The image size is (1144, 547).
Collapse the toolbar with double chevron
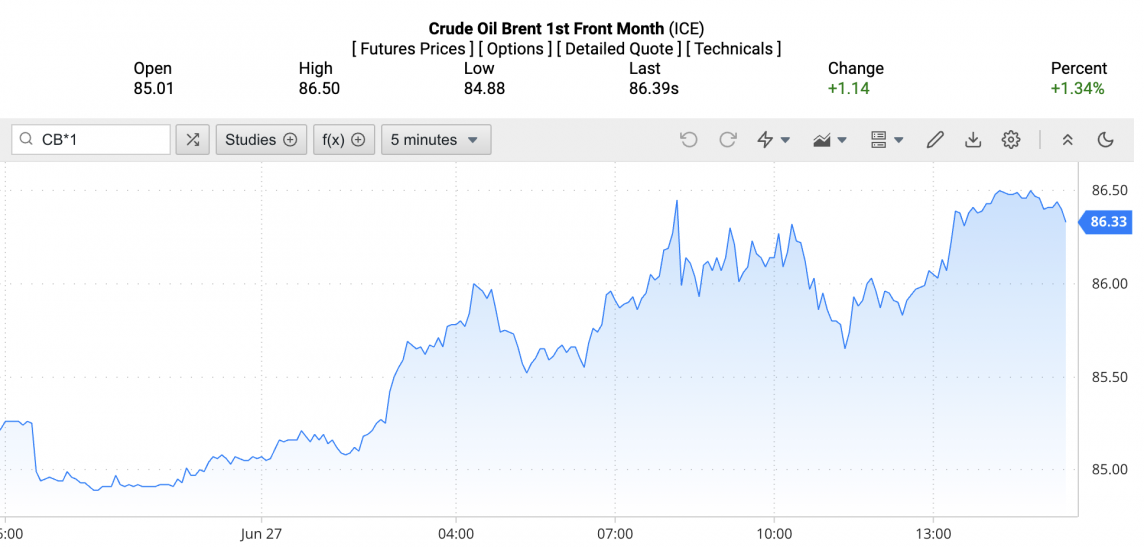click(x=1068, y=140)
